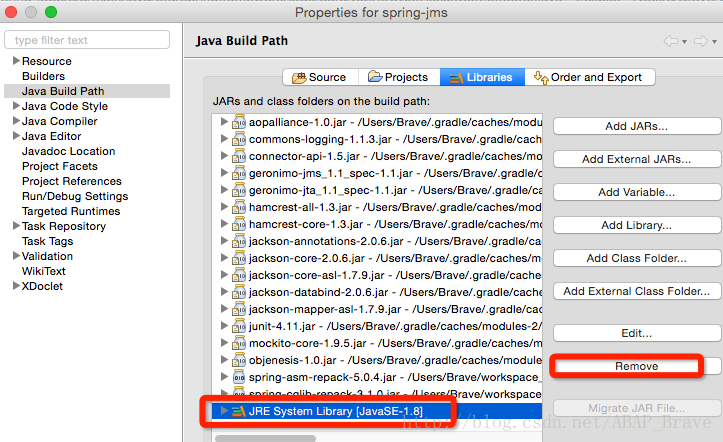Viewport: 723px width, 442px height.
Task: Click the jar icon of jackson-databind-2.0.6.jar
Action: pyautogui.click(x=238, y=292)
